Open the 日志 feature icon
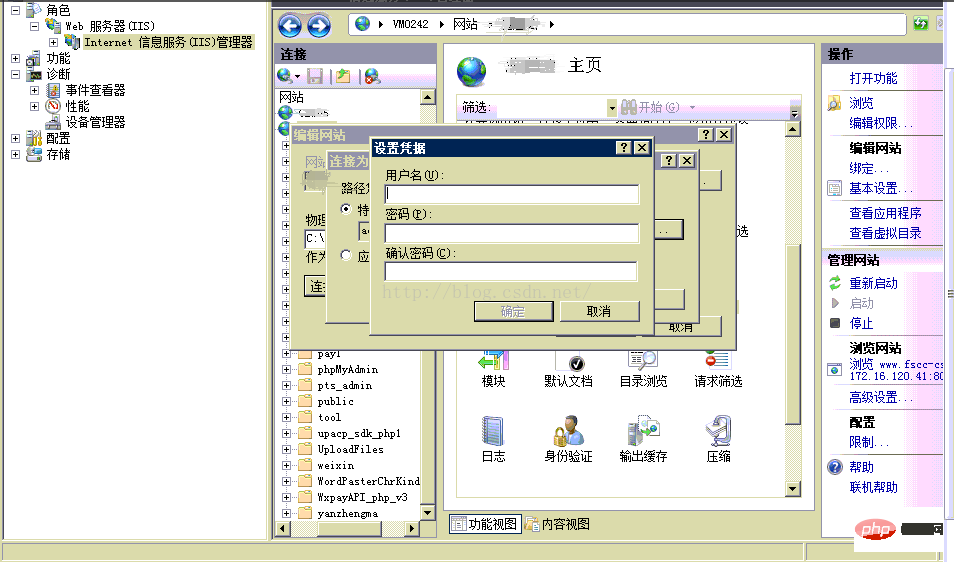954x562 pixels. [x=492, y=431]
